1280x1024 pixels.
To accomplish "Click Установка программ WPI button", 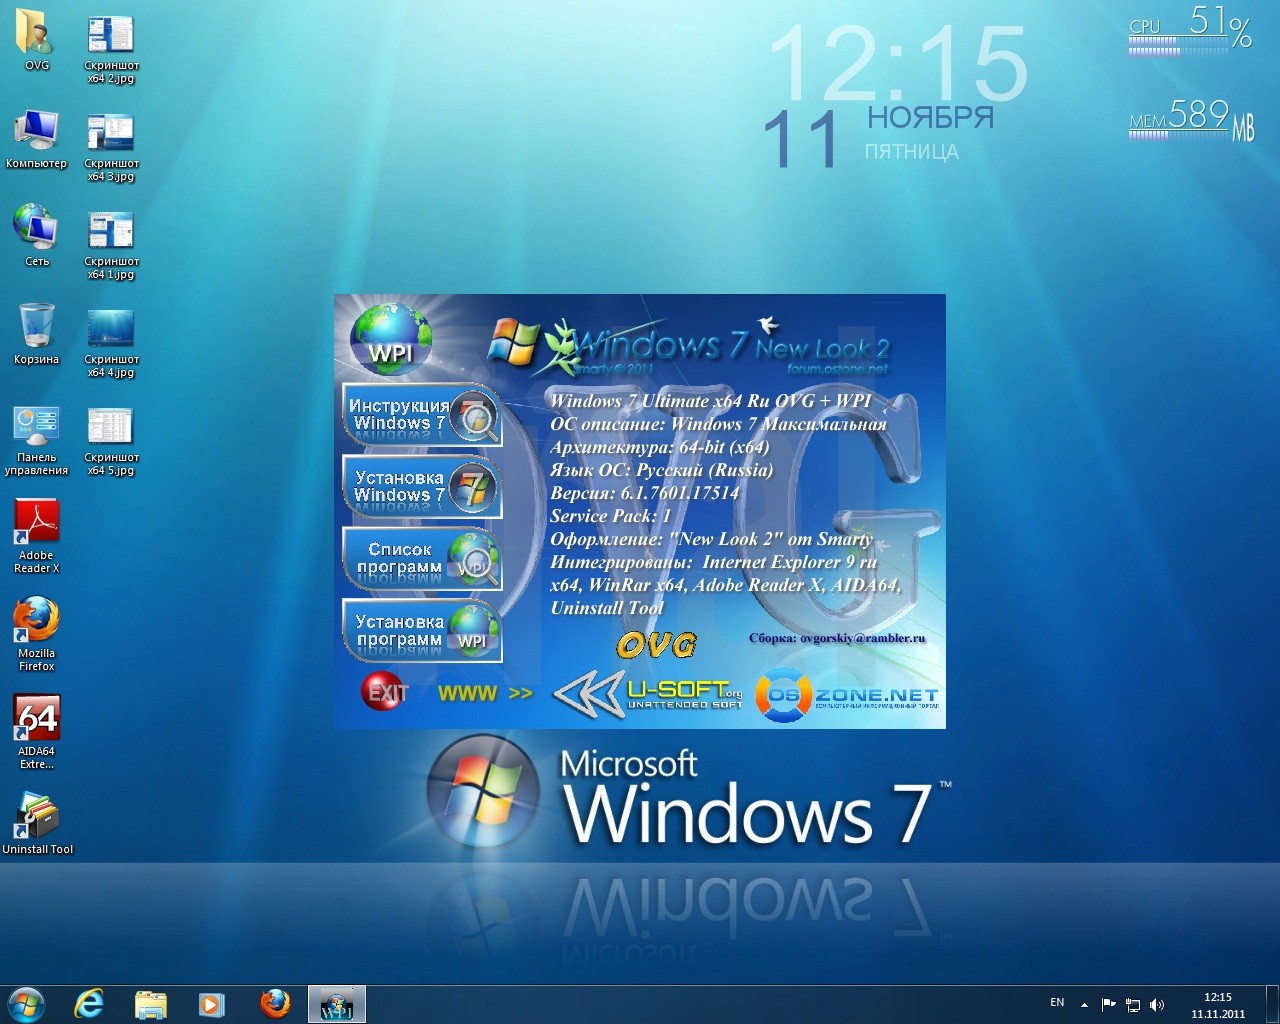I will 422,631.
